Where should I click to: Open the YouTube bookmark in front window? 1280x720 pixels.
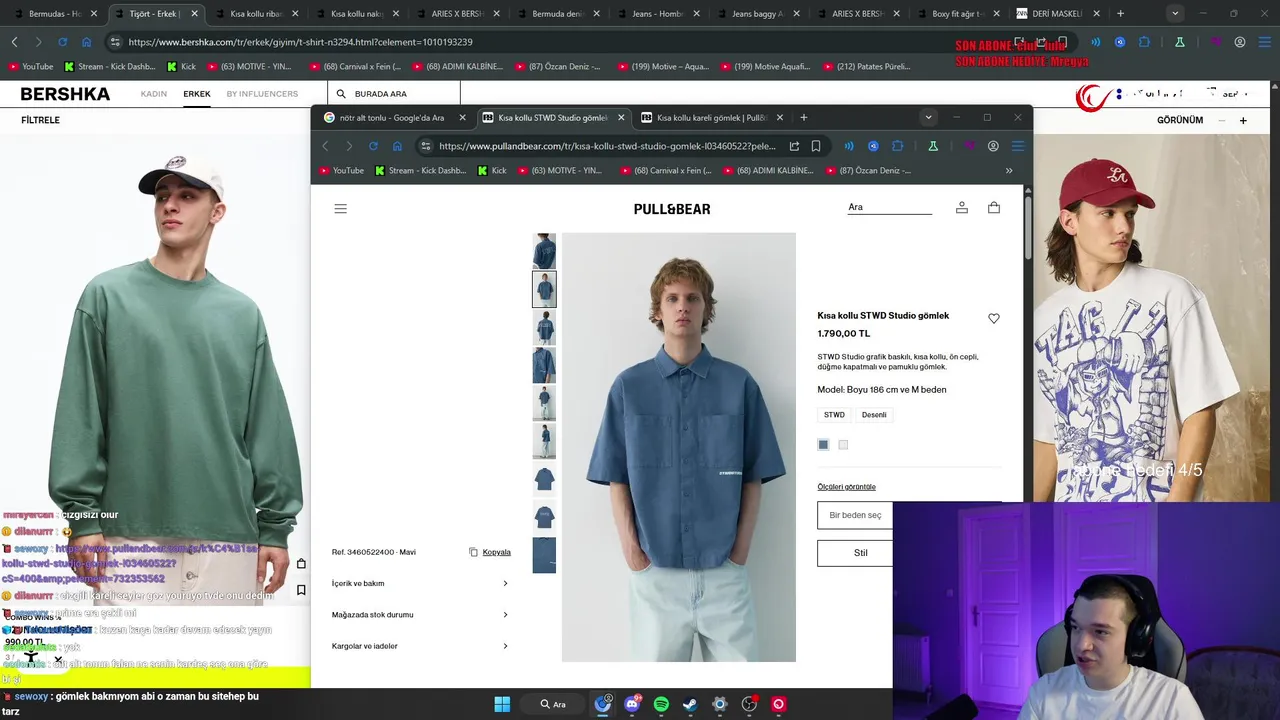click(x=341, y=170)
